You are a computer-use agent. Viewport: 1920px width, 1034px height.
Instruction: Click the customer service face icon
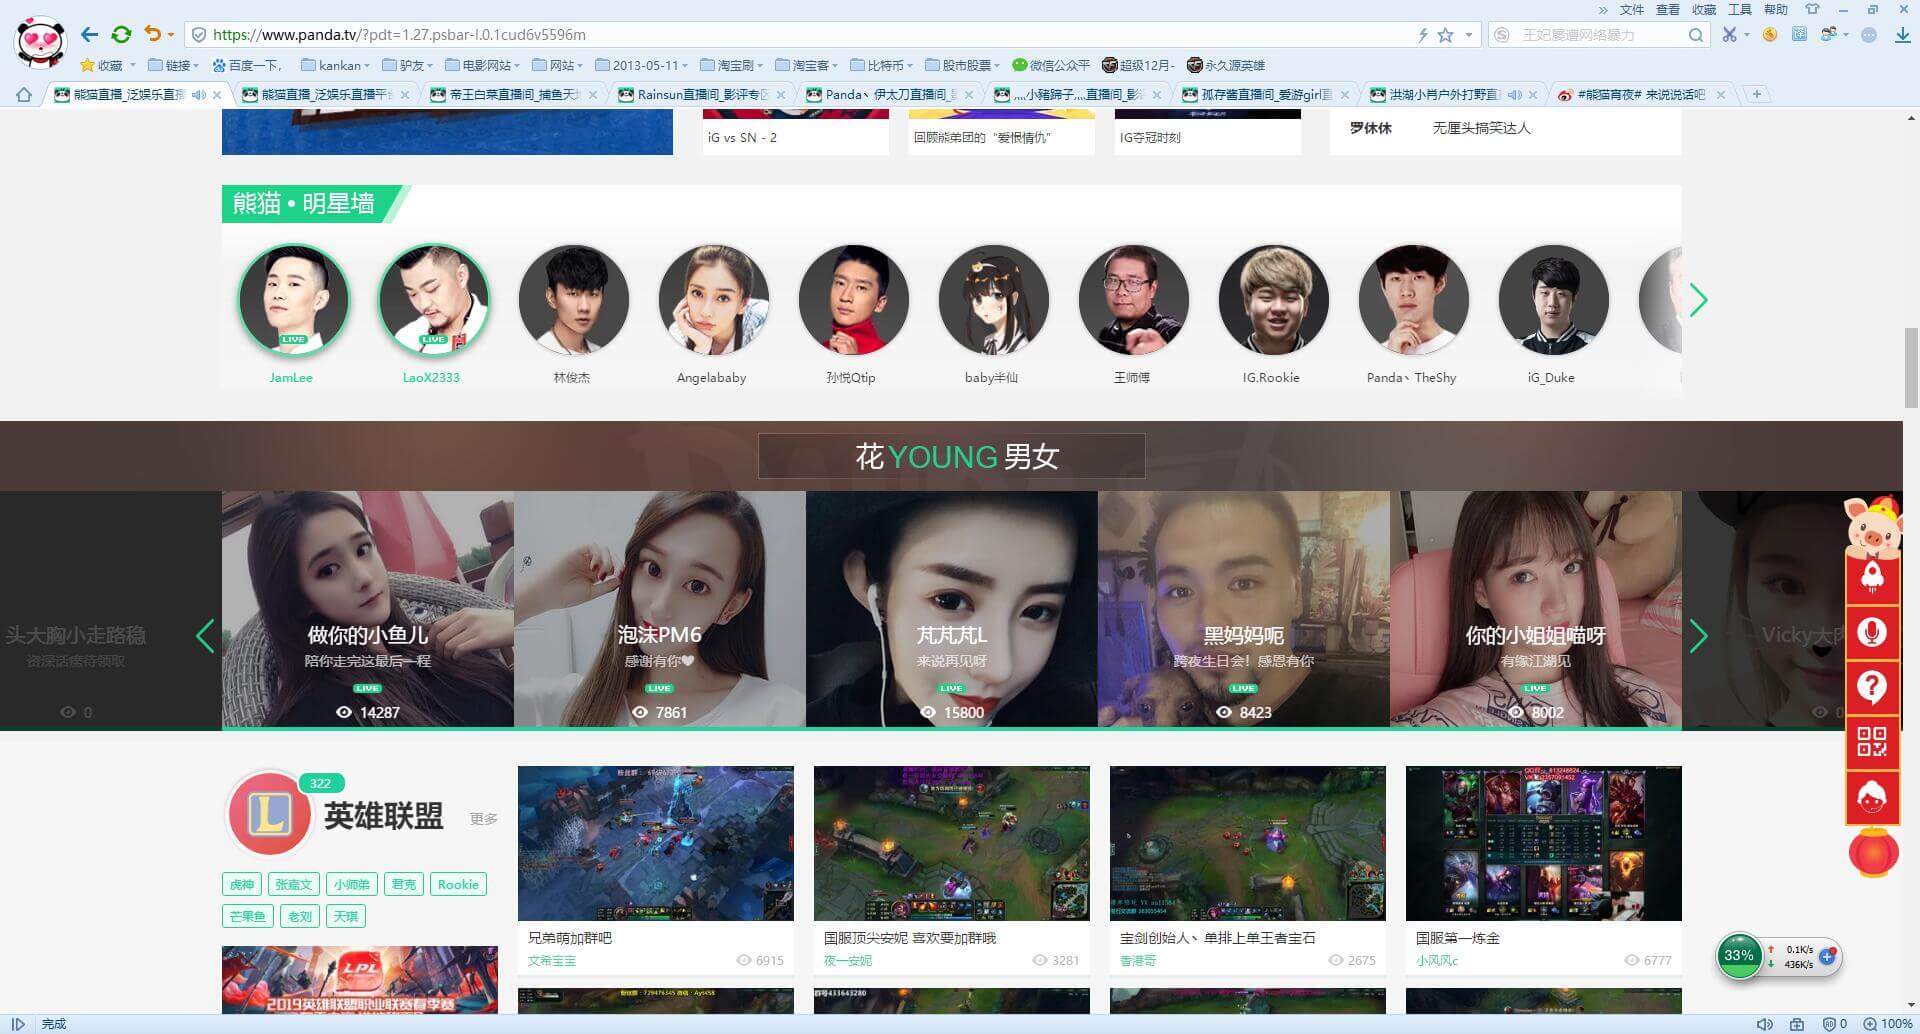(x=1871, y=797)
